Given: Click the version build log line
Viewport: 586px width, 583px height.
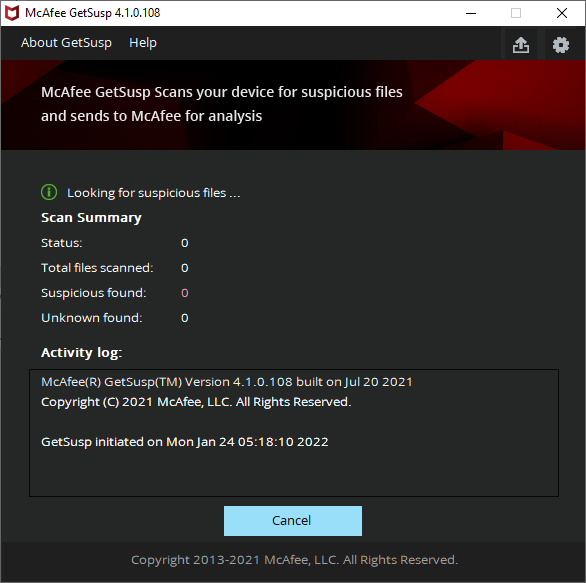Looking at the screenshot, I should [226, 382].
